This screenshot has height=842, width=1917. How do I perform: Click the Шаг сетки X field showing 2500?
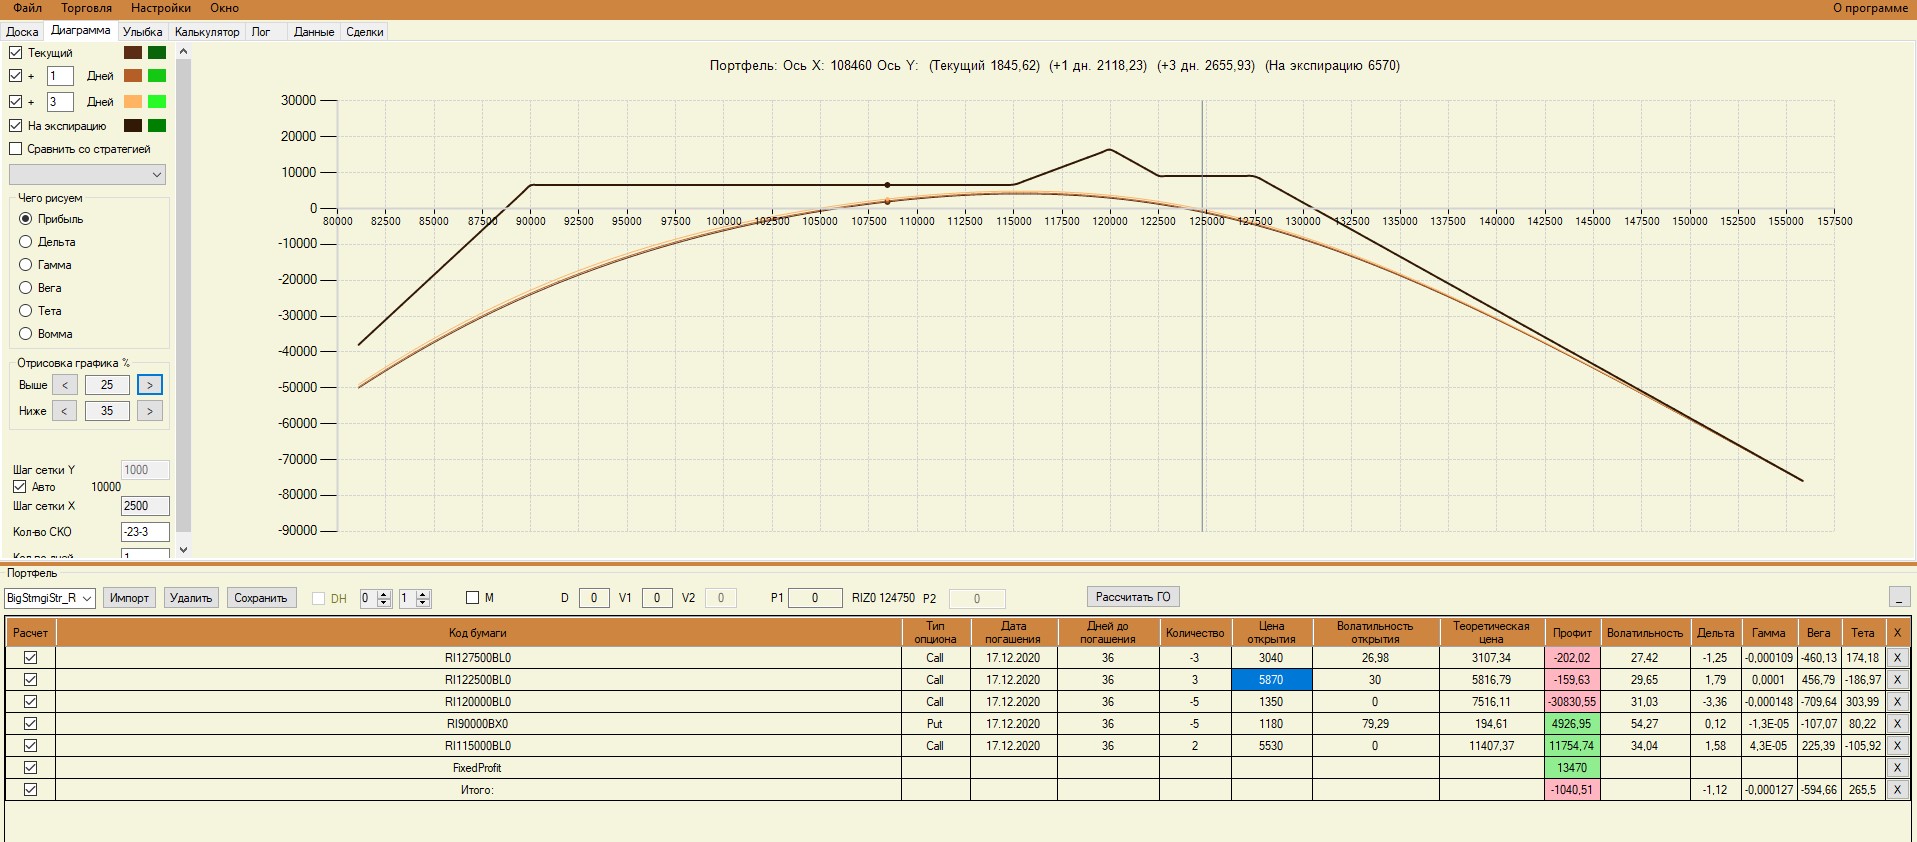tap(145, 506)
